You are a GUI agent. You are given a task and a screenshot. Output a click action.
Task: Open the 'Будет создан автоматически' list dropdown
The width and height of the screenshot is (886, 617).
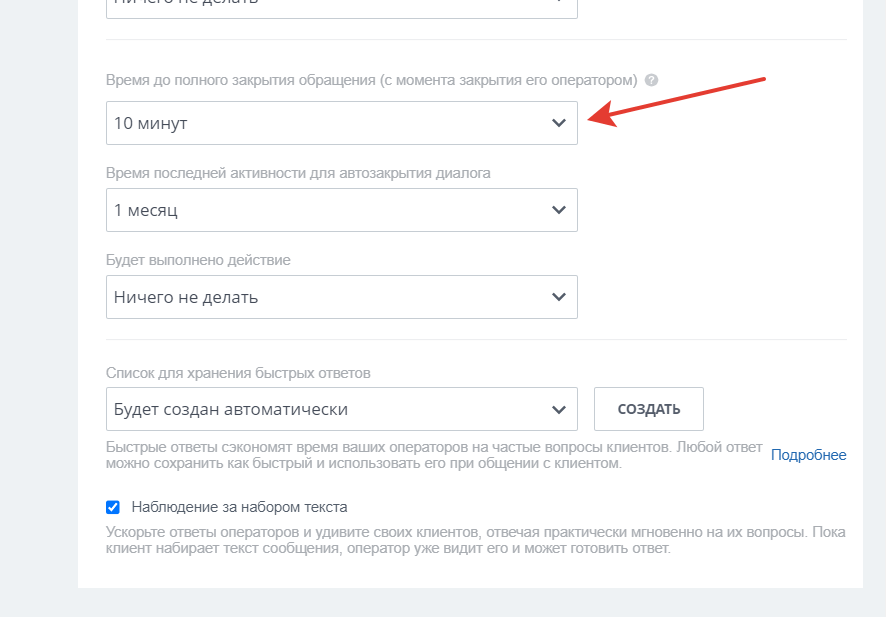[342, 409]
